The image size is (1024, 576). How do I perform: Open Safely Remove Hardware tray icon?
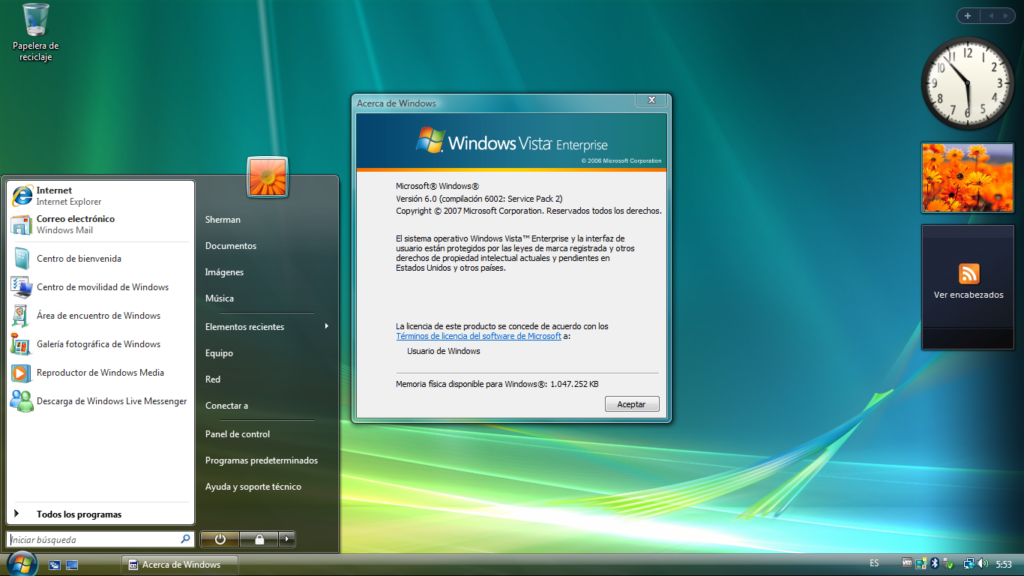[946, 563]
